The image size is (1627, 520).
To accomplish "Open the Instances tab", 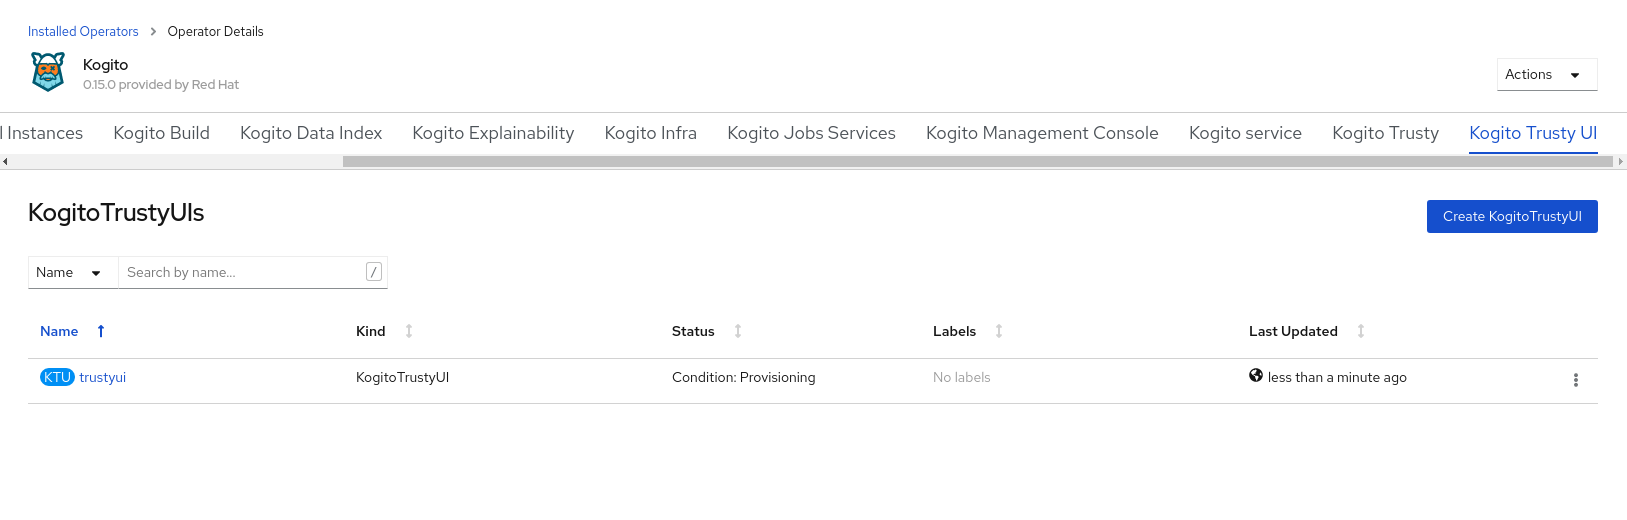I will coord(42,133).
